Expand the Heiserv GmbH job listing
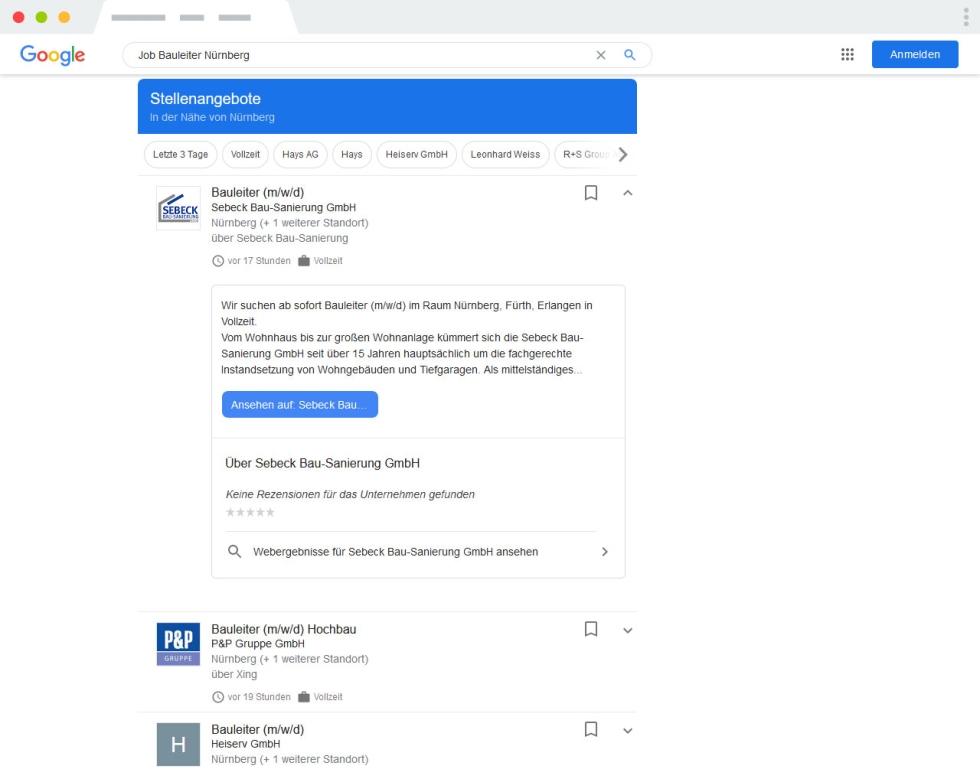Viewport: 980px width, 769px height. [x=628, y=731]
